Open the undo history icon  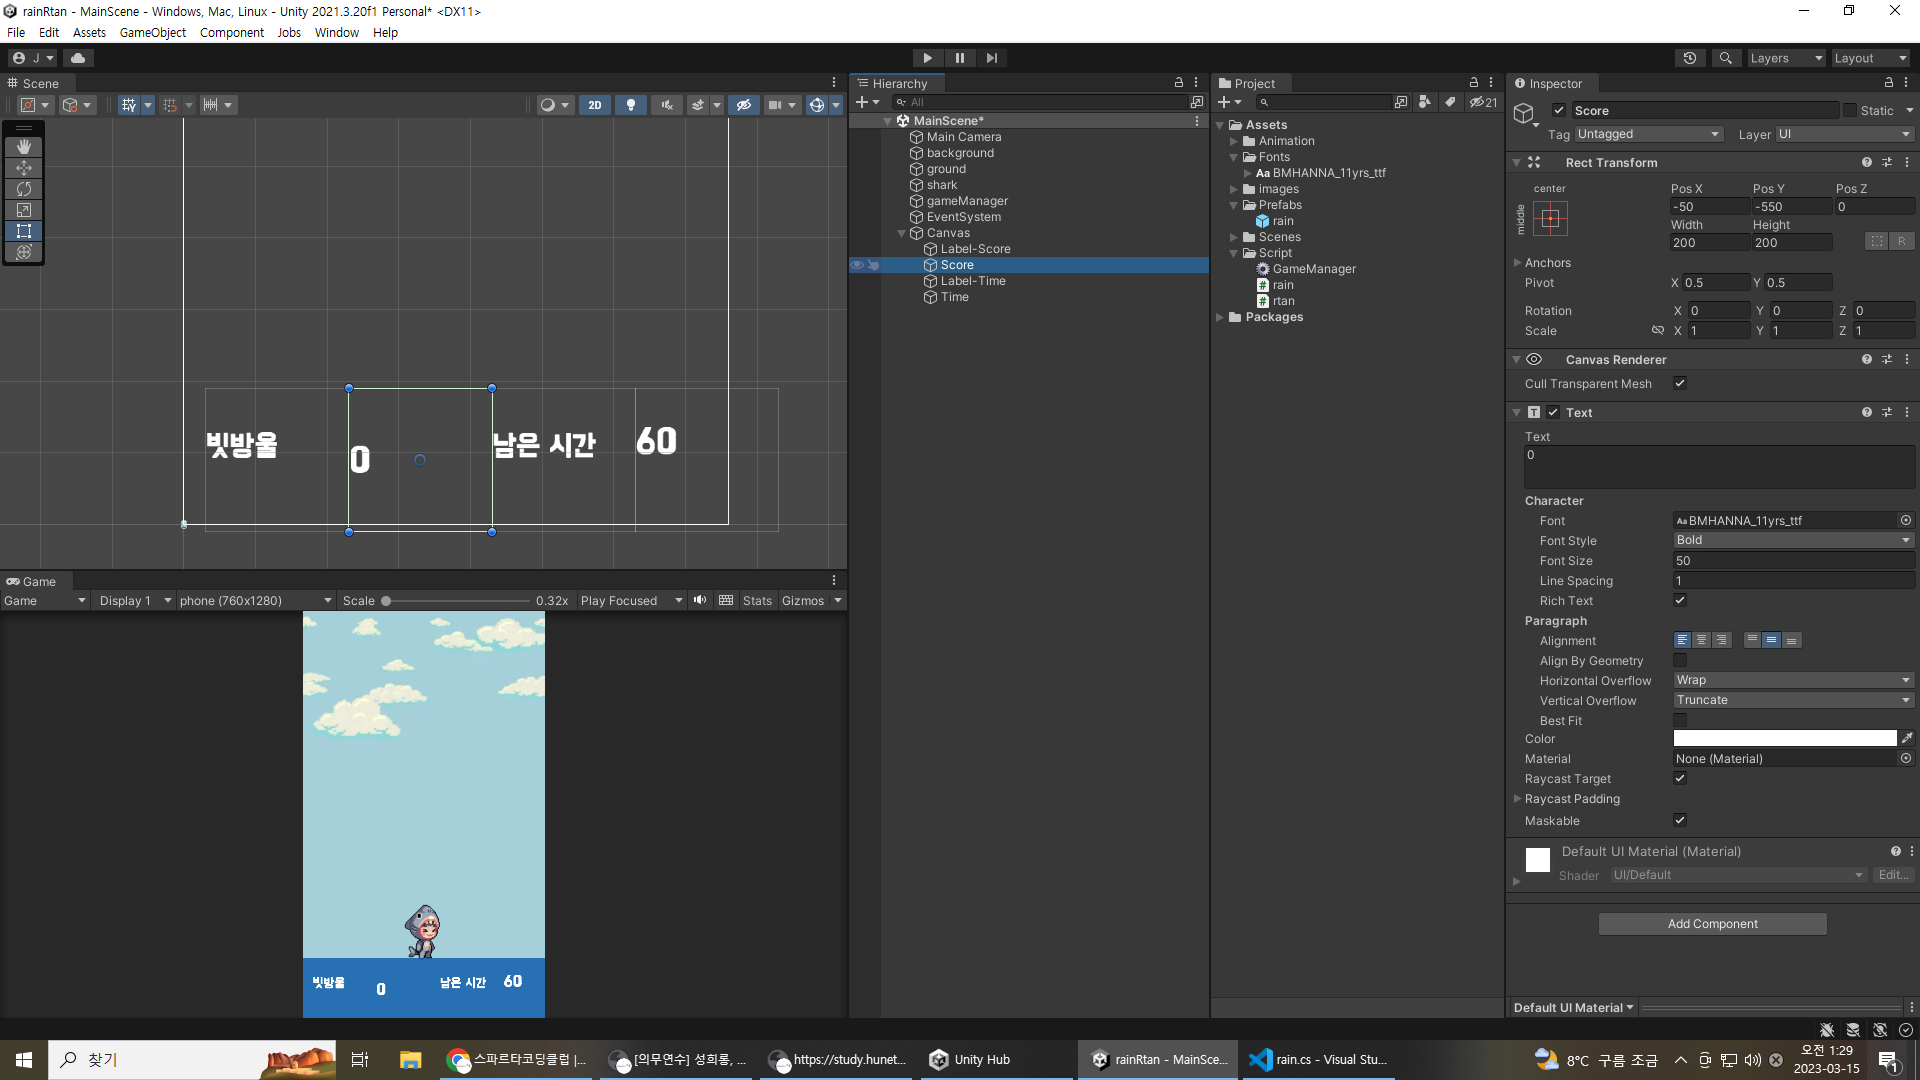pos(1690,58)
